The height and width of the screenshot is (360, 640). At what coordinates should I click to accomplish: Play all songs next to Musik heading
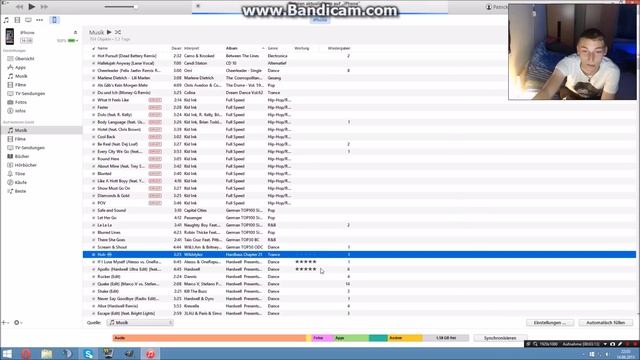click(x=109, y=32)
